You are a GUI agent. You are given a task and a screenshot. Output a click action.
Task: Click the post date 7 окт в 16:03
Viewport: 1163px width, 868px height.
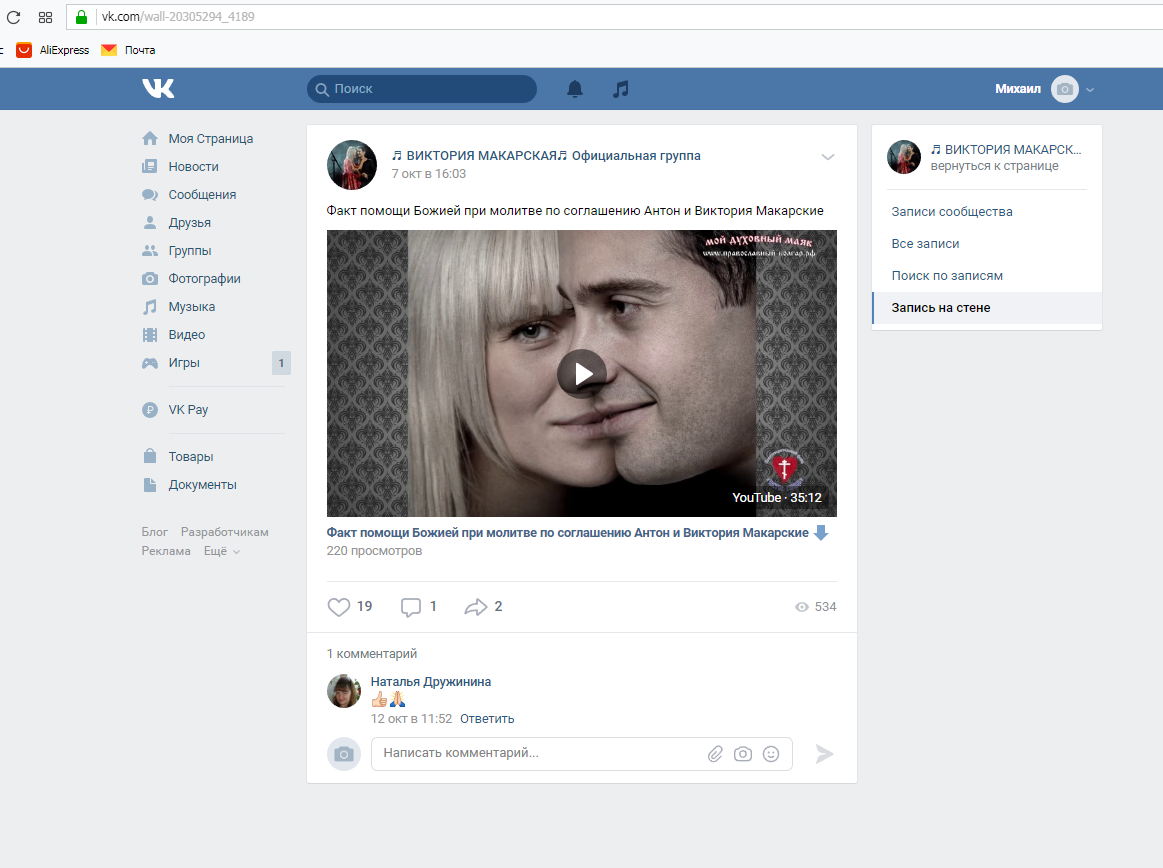coord(429,174)
